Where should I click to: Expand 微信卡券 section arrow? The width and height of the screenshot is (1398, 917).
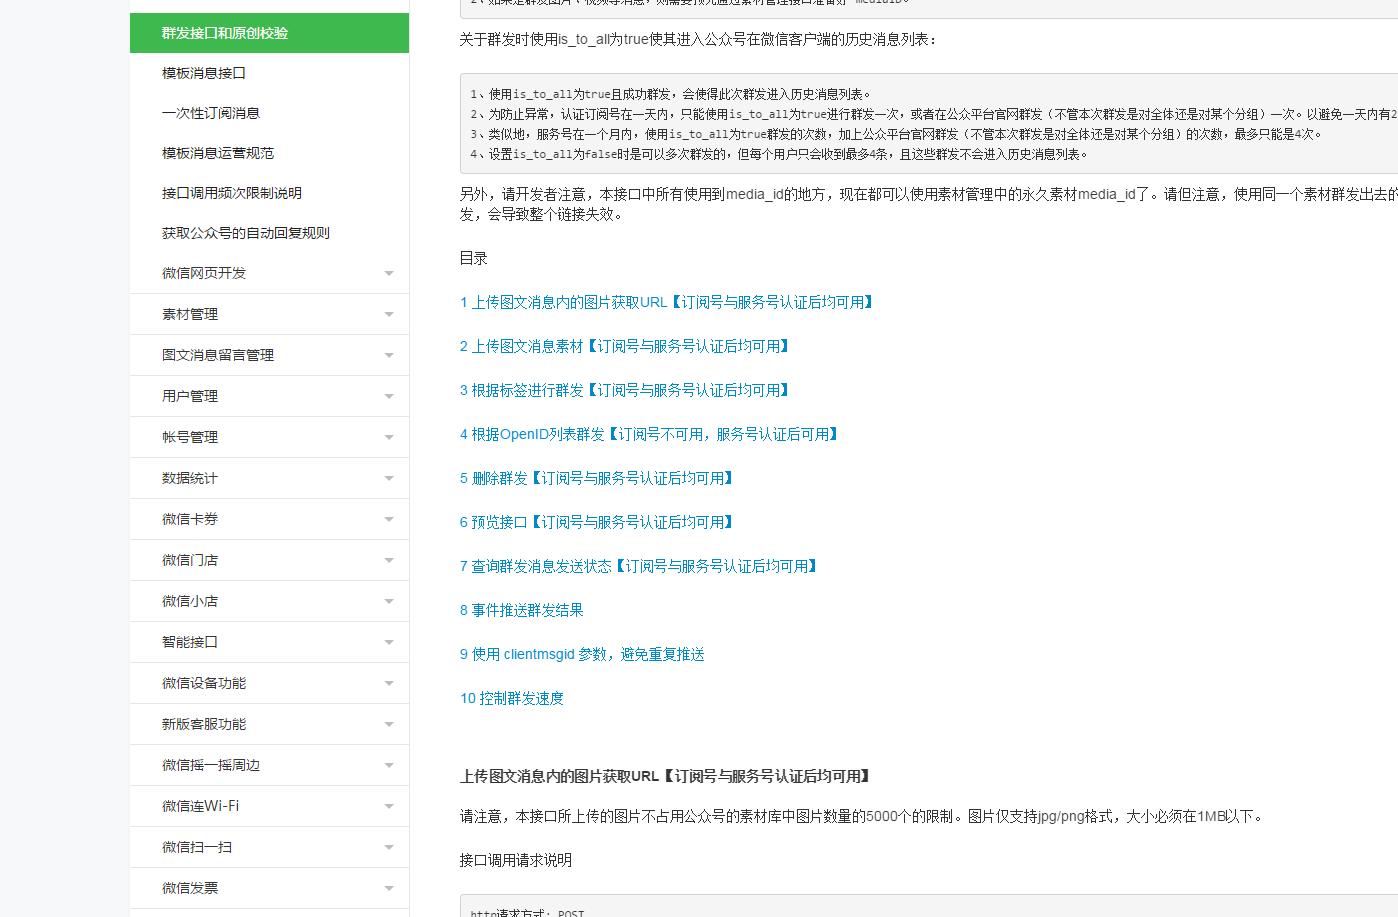389,520
